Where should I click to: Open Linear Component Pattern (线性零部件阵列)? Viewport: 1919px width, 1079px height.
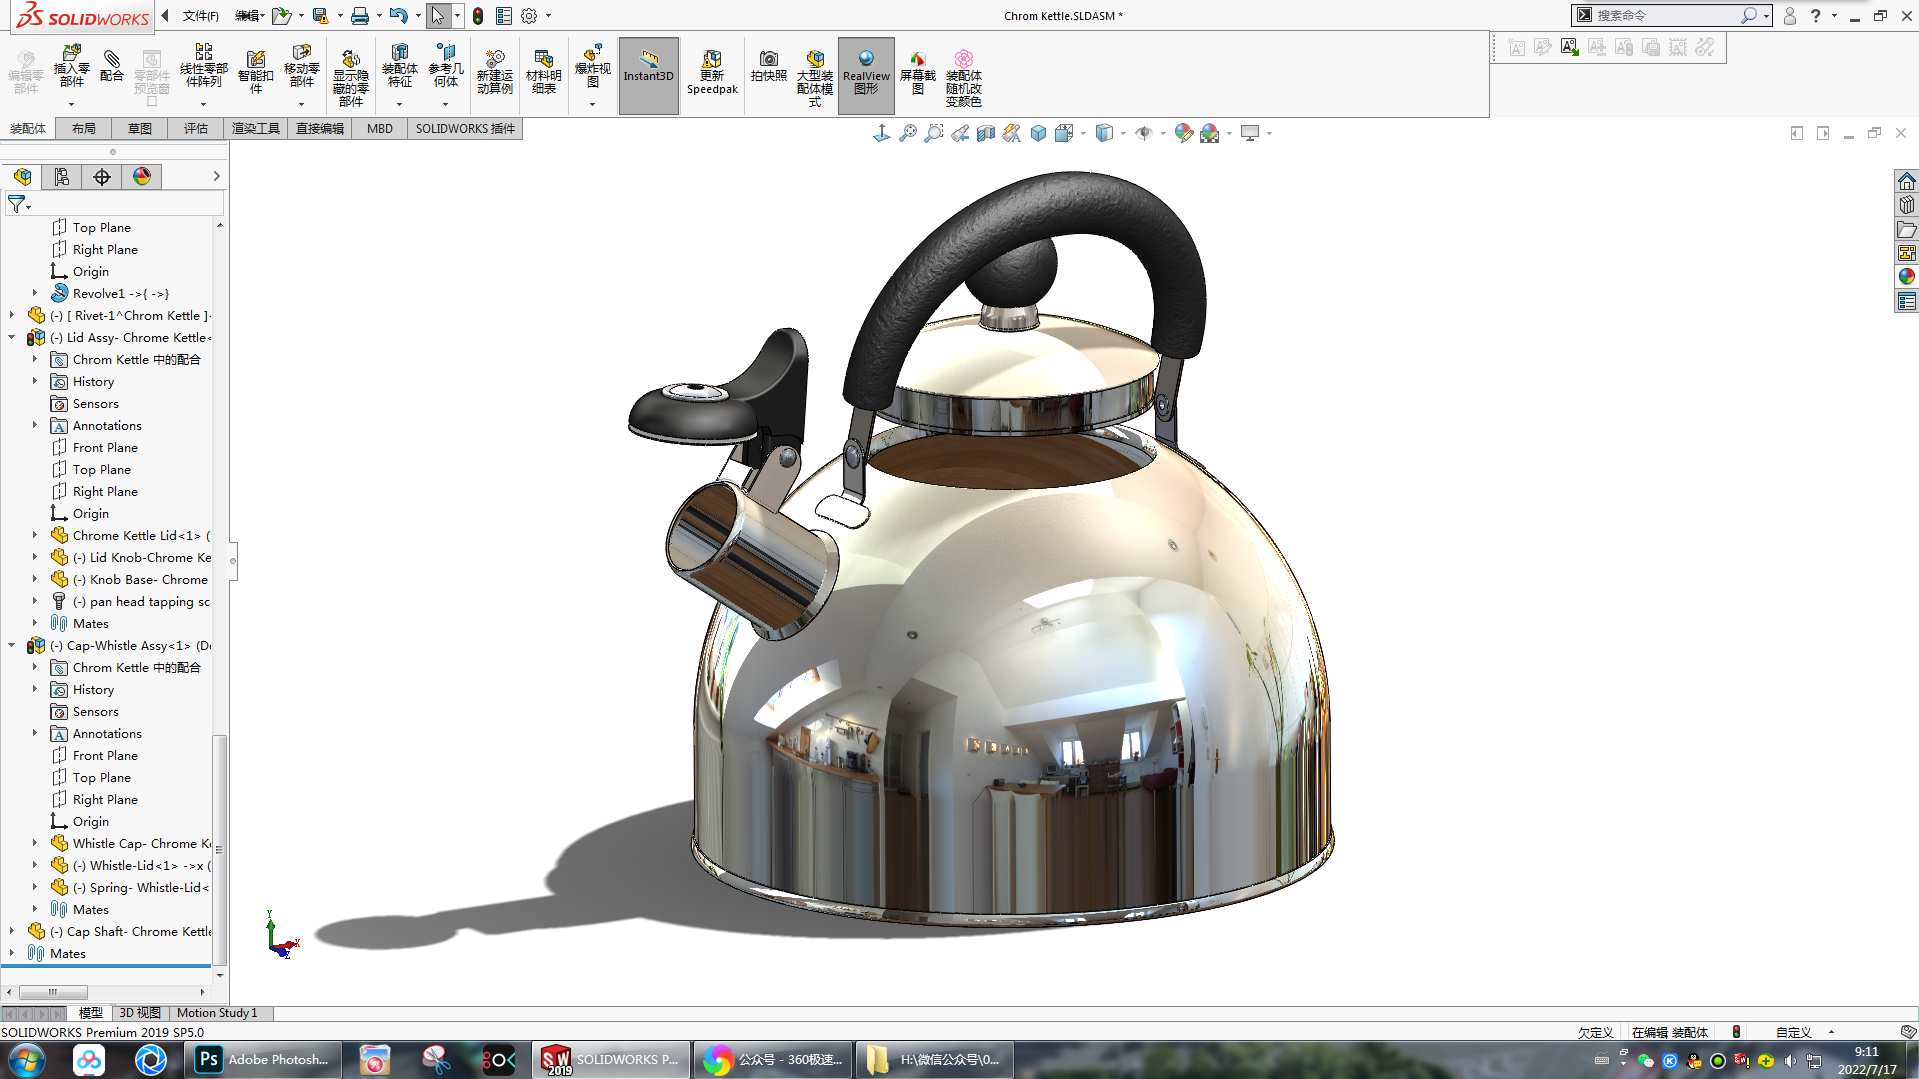pos(203,66)
